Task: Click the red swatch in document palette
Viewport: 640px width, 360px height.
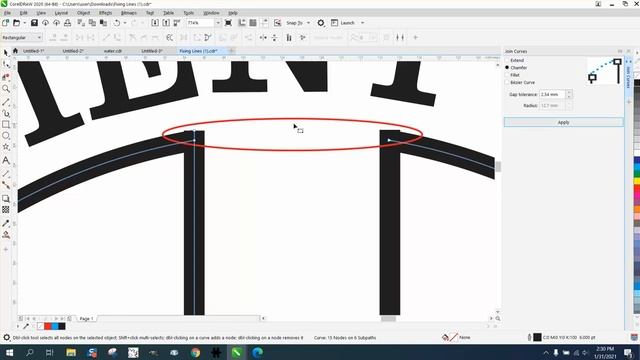Action: [x=48, y=326]
